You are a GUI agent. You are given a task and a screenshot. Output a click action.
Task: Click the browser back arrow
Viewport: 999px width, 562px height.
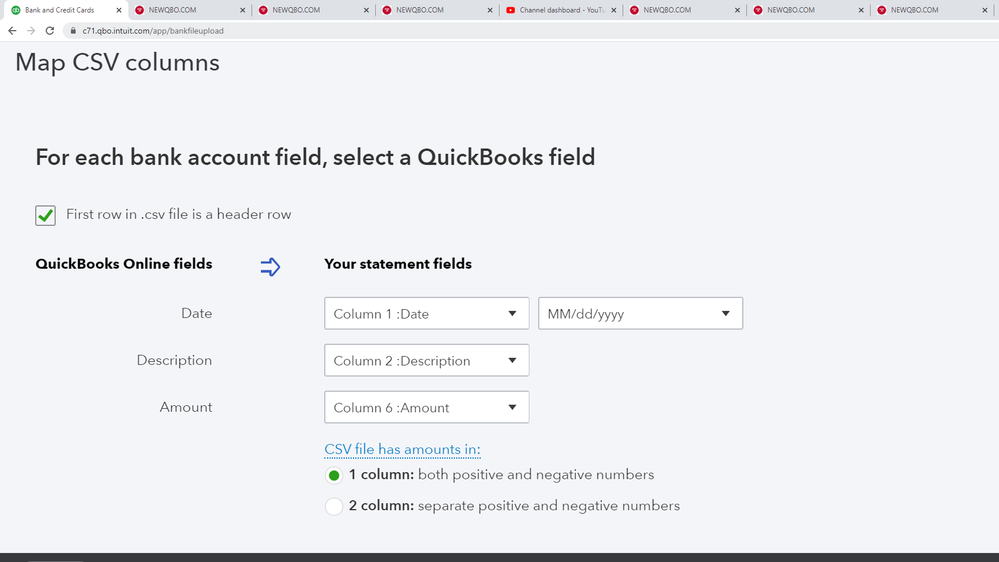point(12,31)
